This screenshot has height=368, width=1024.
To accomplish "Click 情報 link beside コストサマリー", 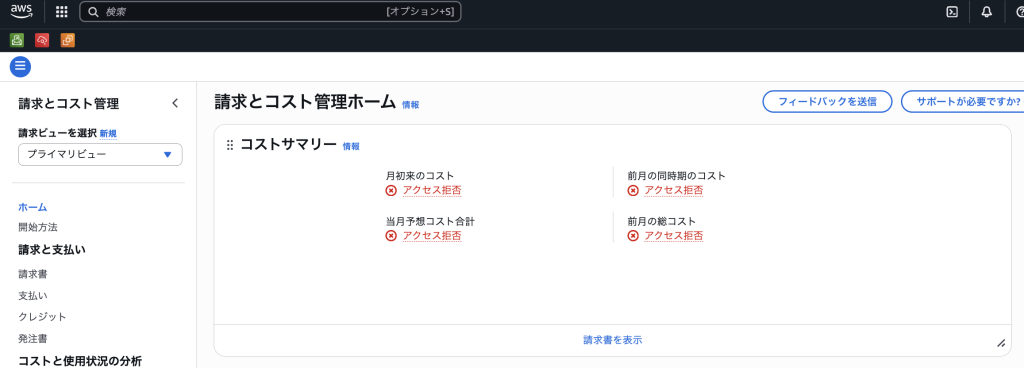I will tap(351, 147).
